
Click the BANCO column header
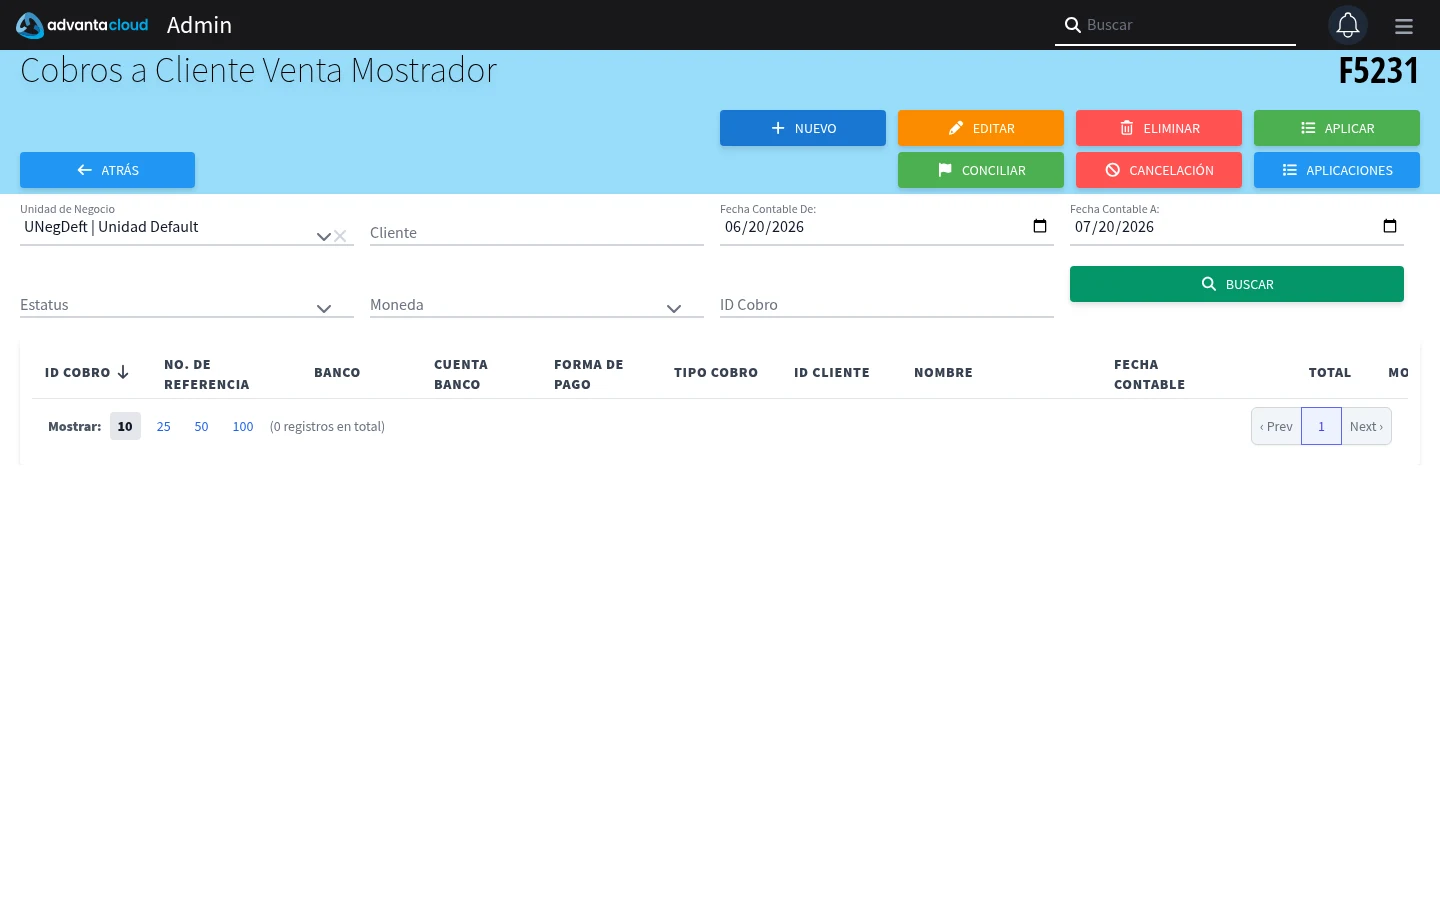point(337,372)
